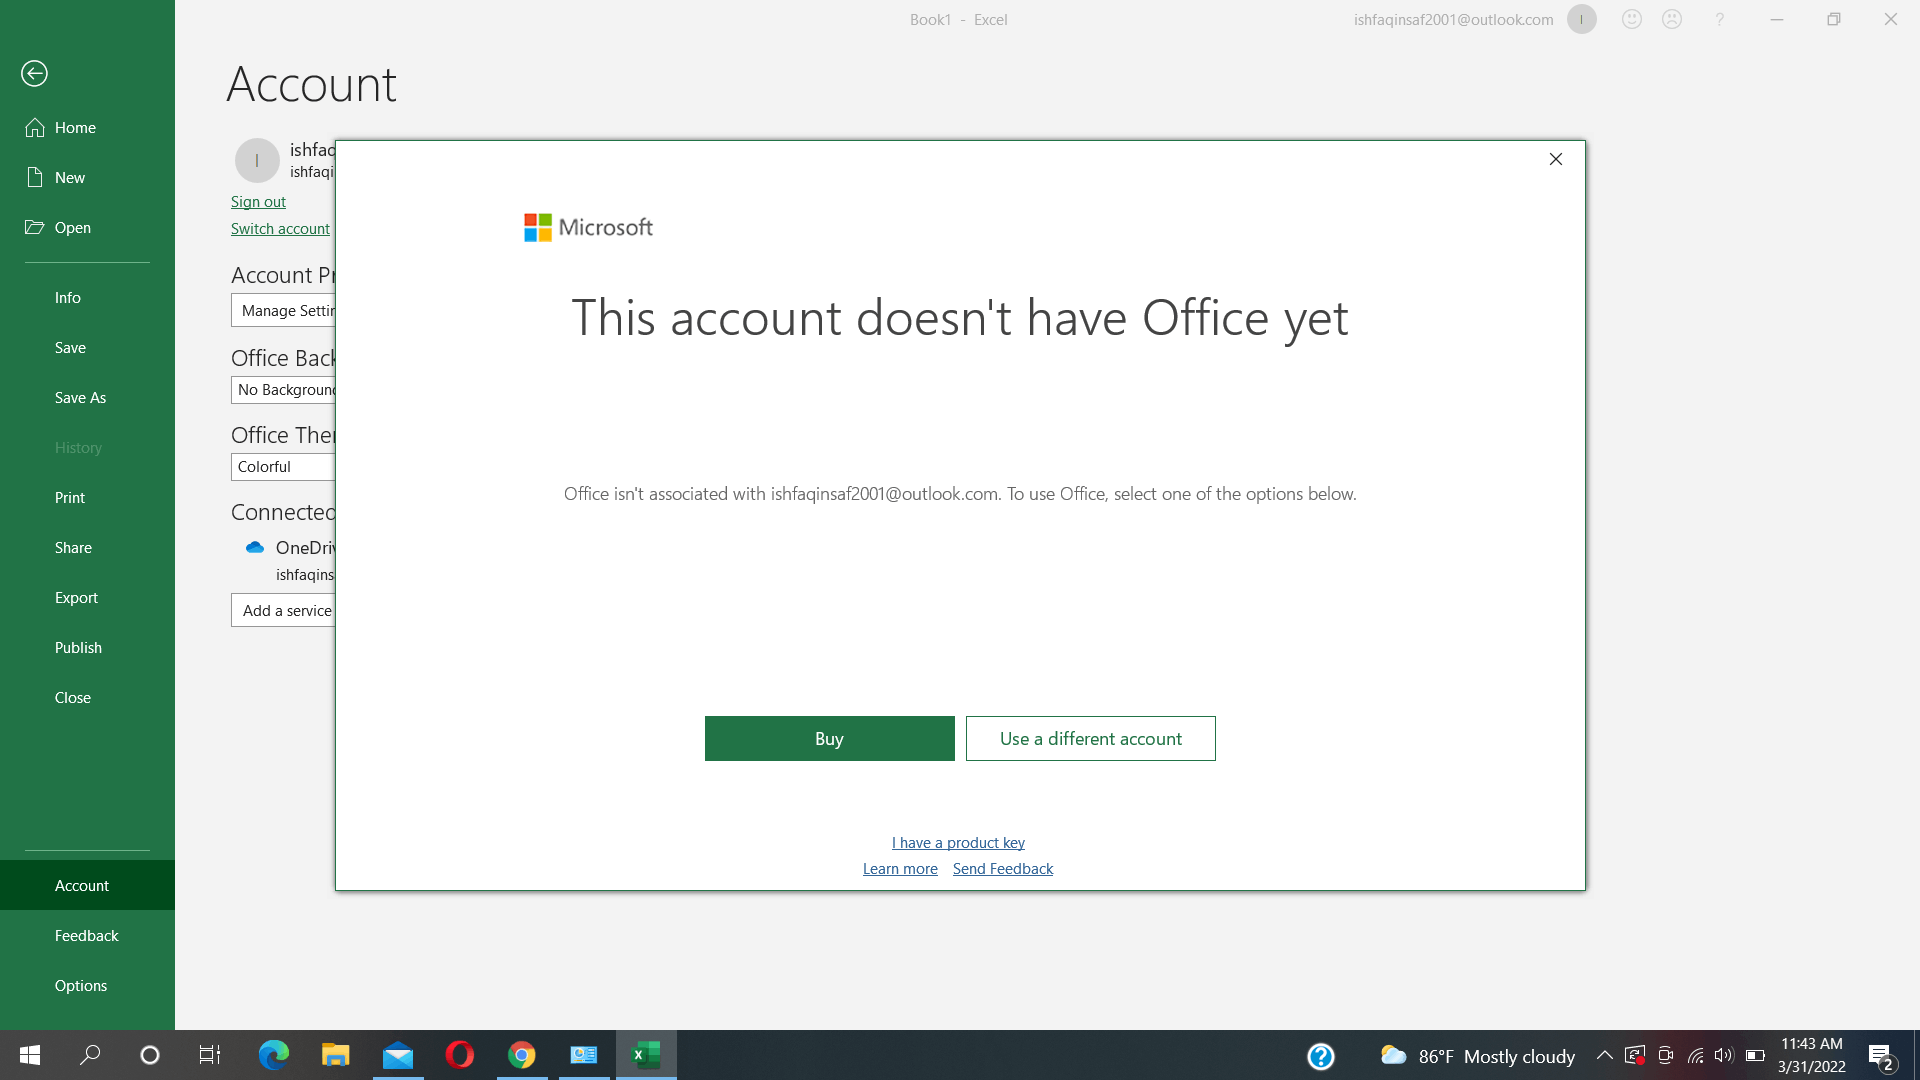Click the user avatar in title bar

[x=1581, y=19]
